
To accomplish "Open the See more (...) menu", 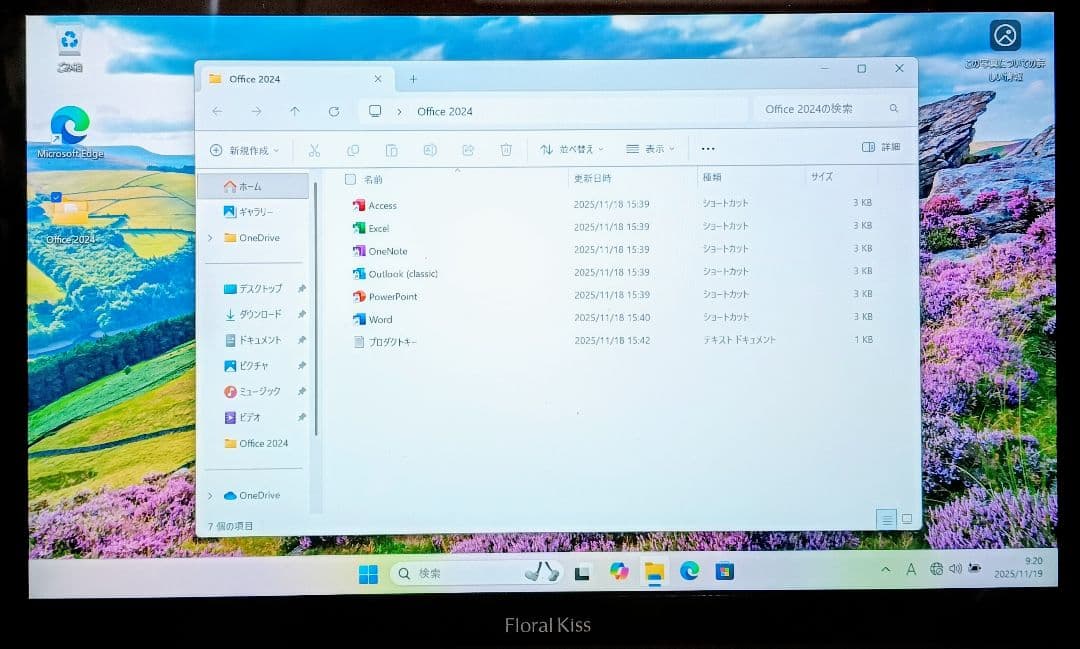I will (x=708, y=148).
